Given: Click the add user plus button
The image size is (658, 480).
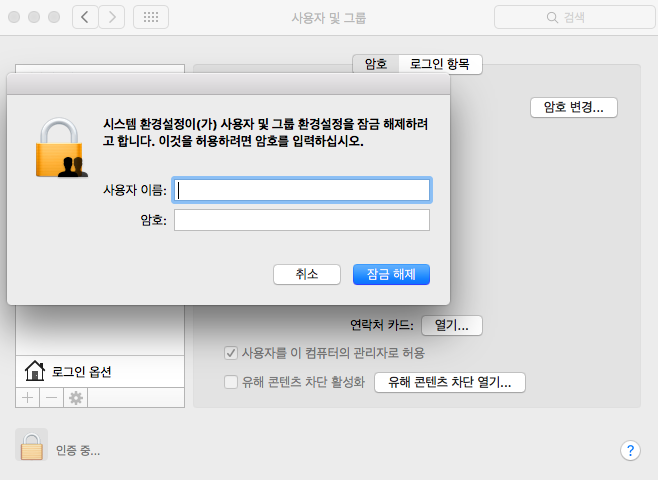Looking at the screenshot, I should pyautogui.click(x=27, y=397).
